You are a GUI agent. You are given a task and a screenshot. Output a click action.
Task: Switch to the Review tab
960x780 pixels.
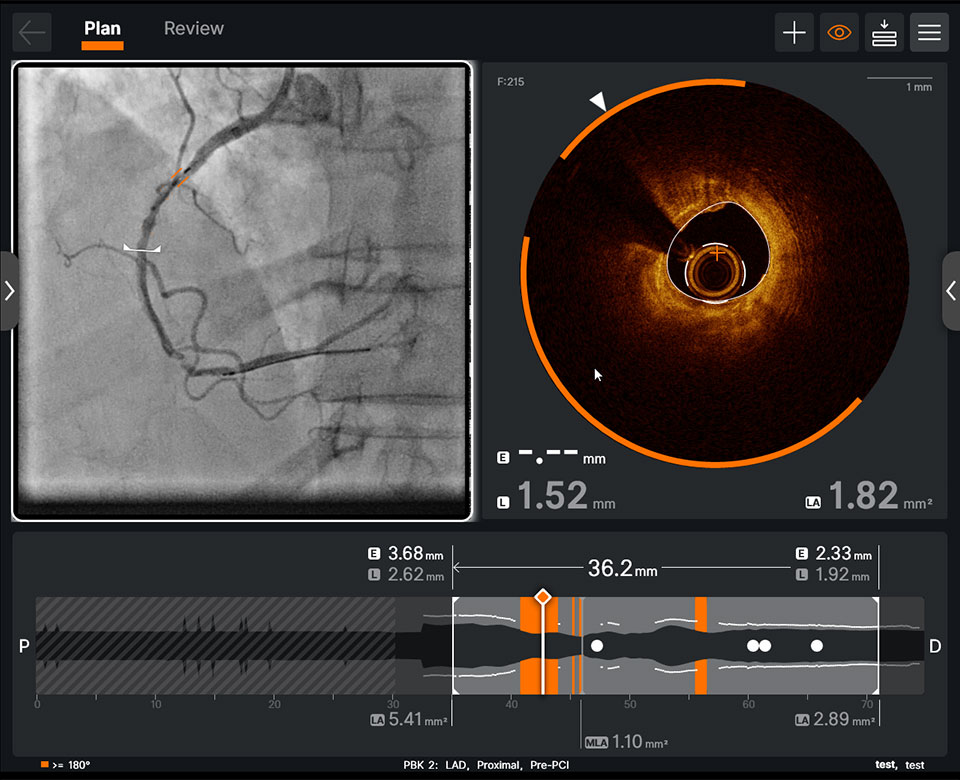pyautogui.click(x=193, y=29)
